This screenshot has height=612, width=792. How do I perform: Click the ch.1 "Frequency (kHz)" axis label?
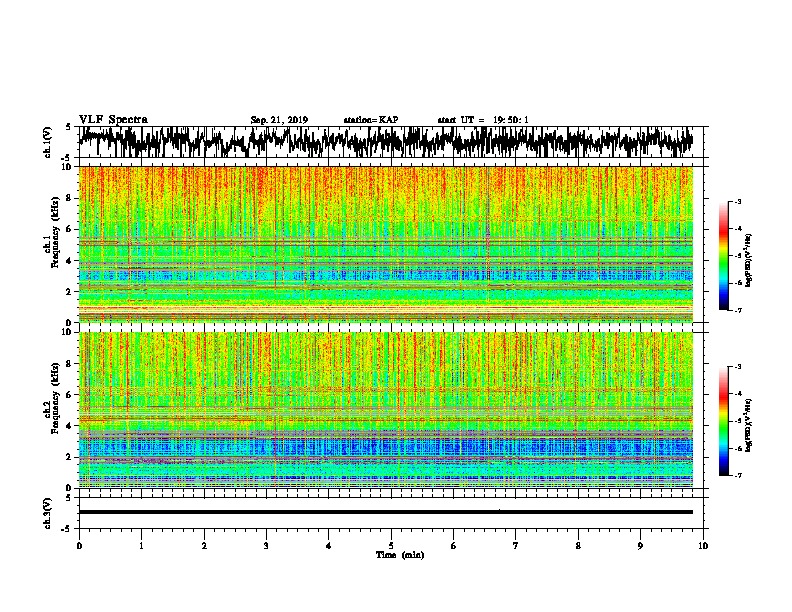pos(56,232)
